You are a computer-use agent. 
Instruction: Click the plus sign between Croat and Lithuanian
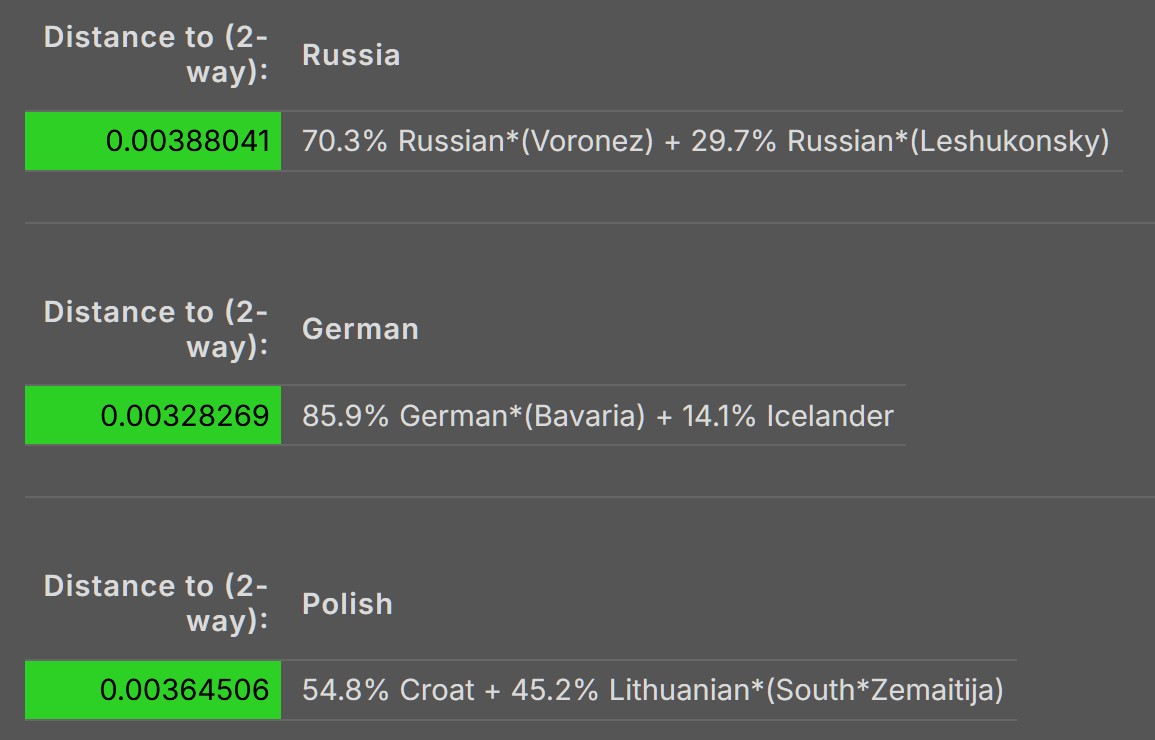coord(493,691)
